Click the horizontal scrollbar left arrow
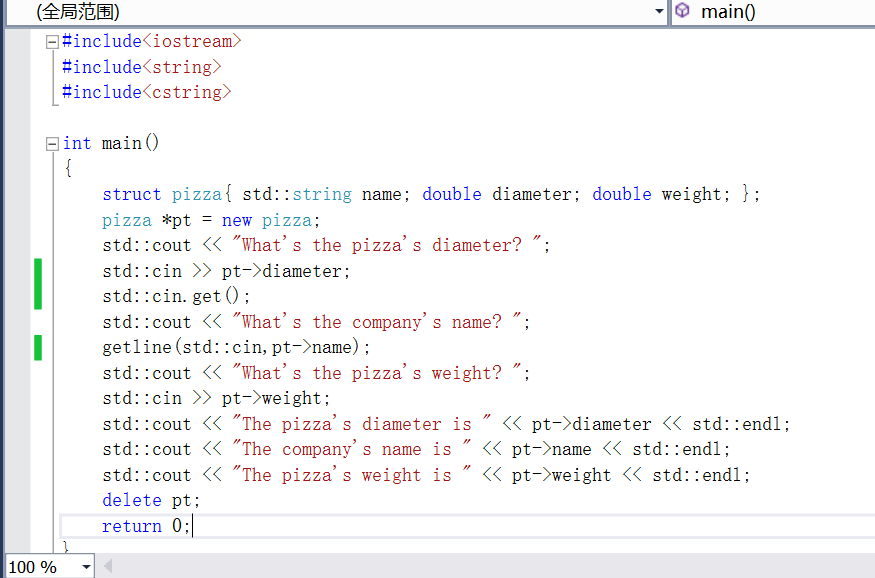 (108, 567)
